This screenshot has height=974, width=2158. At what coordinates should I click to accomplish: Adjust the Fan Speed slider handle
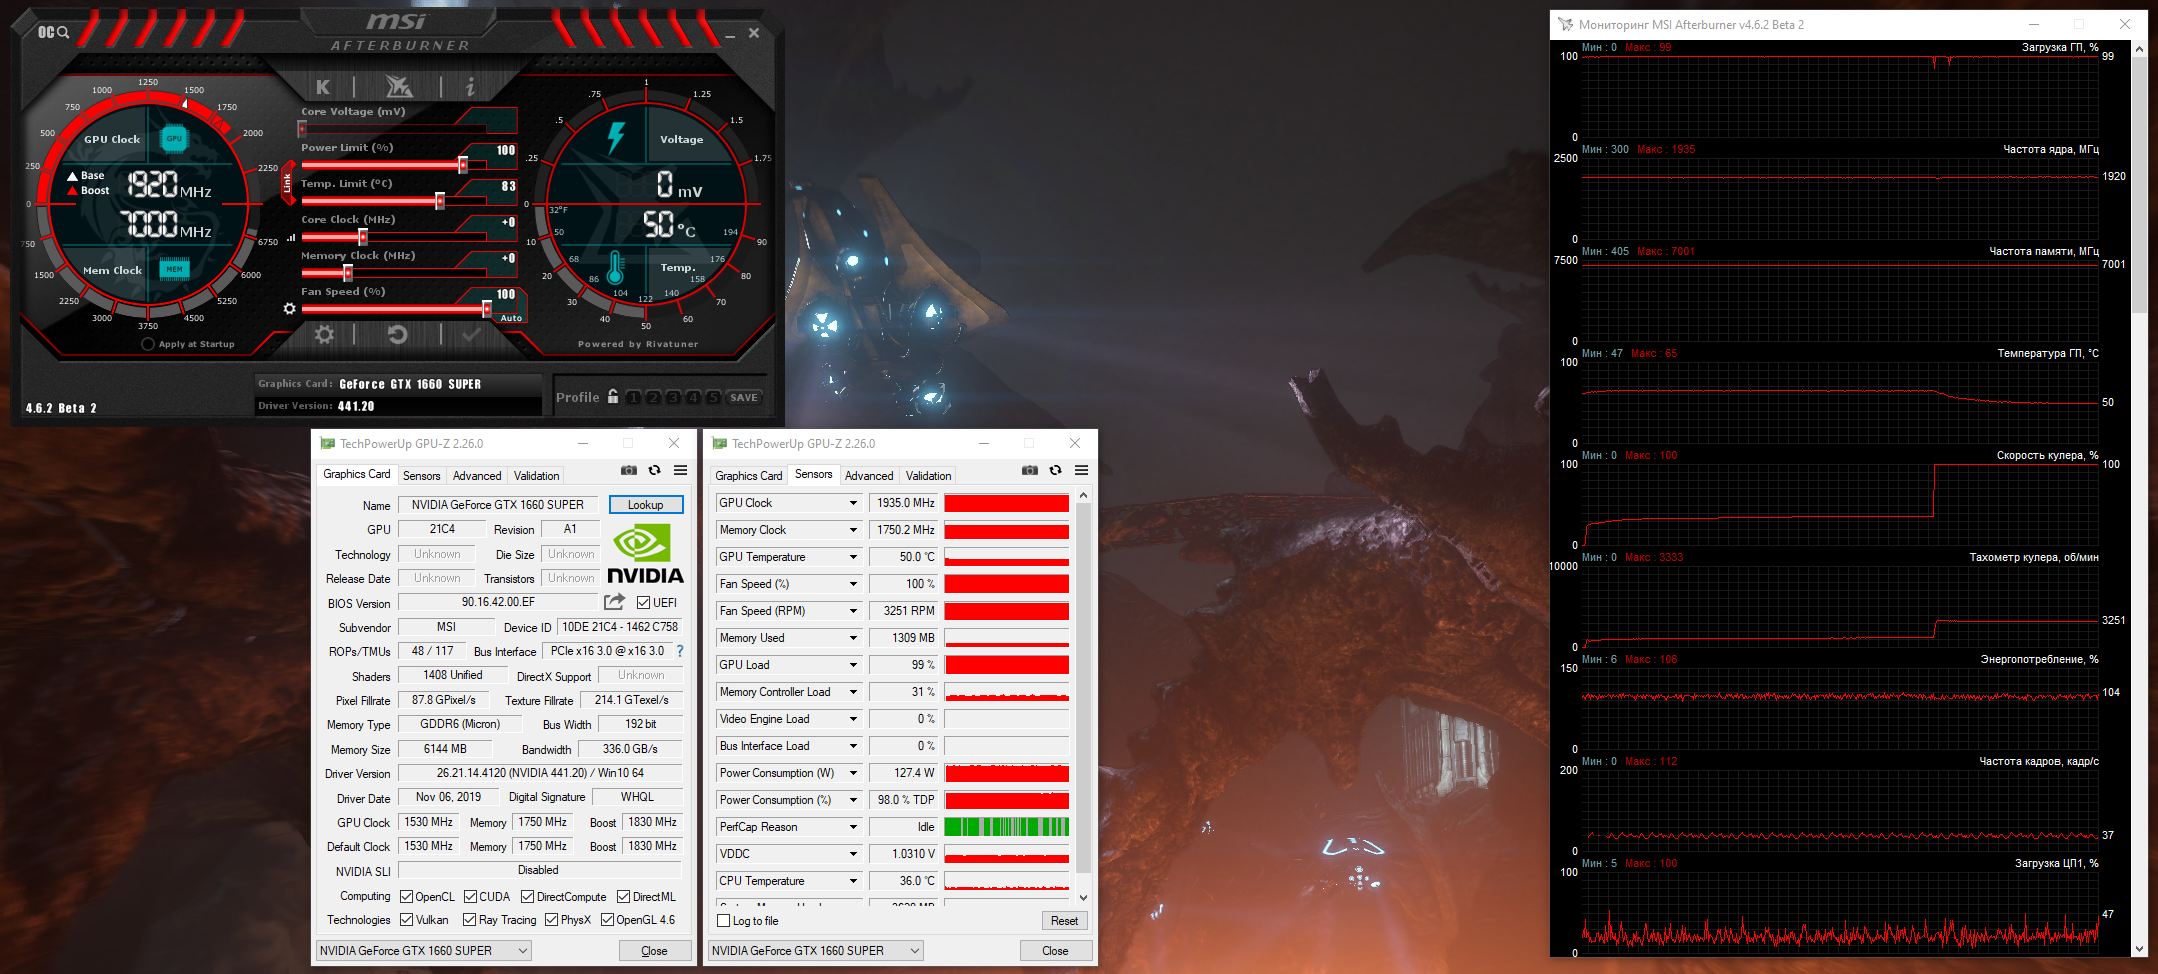click(x=487, y=309)
